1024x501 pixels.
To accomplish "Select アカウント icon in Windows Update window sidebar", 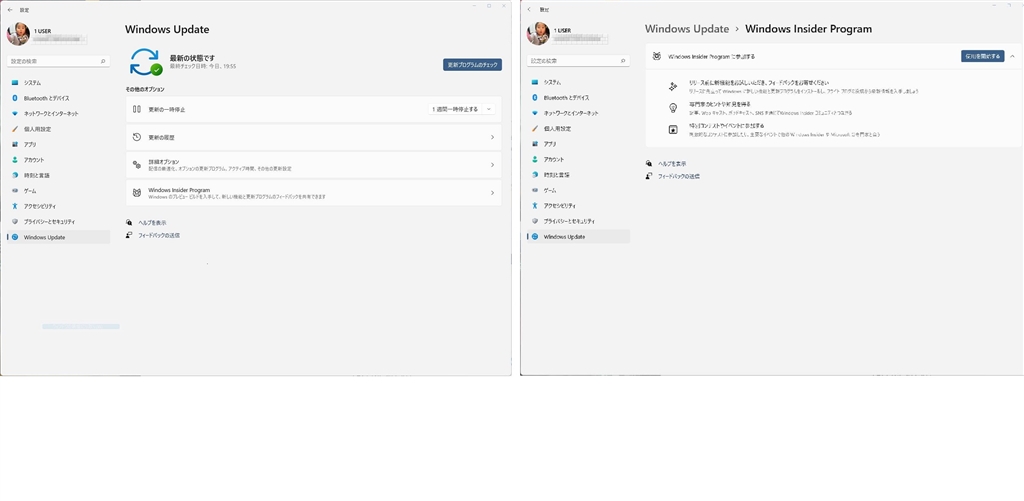I will coord(15,160).
